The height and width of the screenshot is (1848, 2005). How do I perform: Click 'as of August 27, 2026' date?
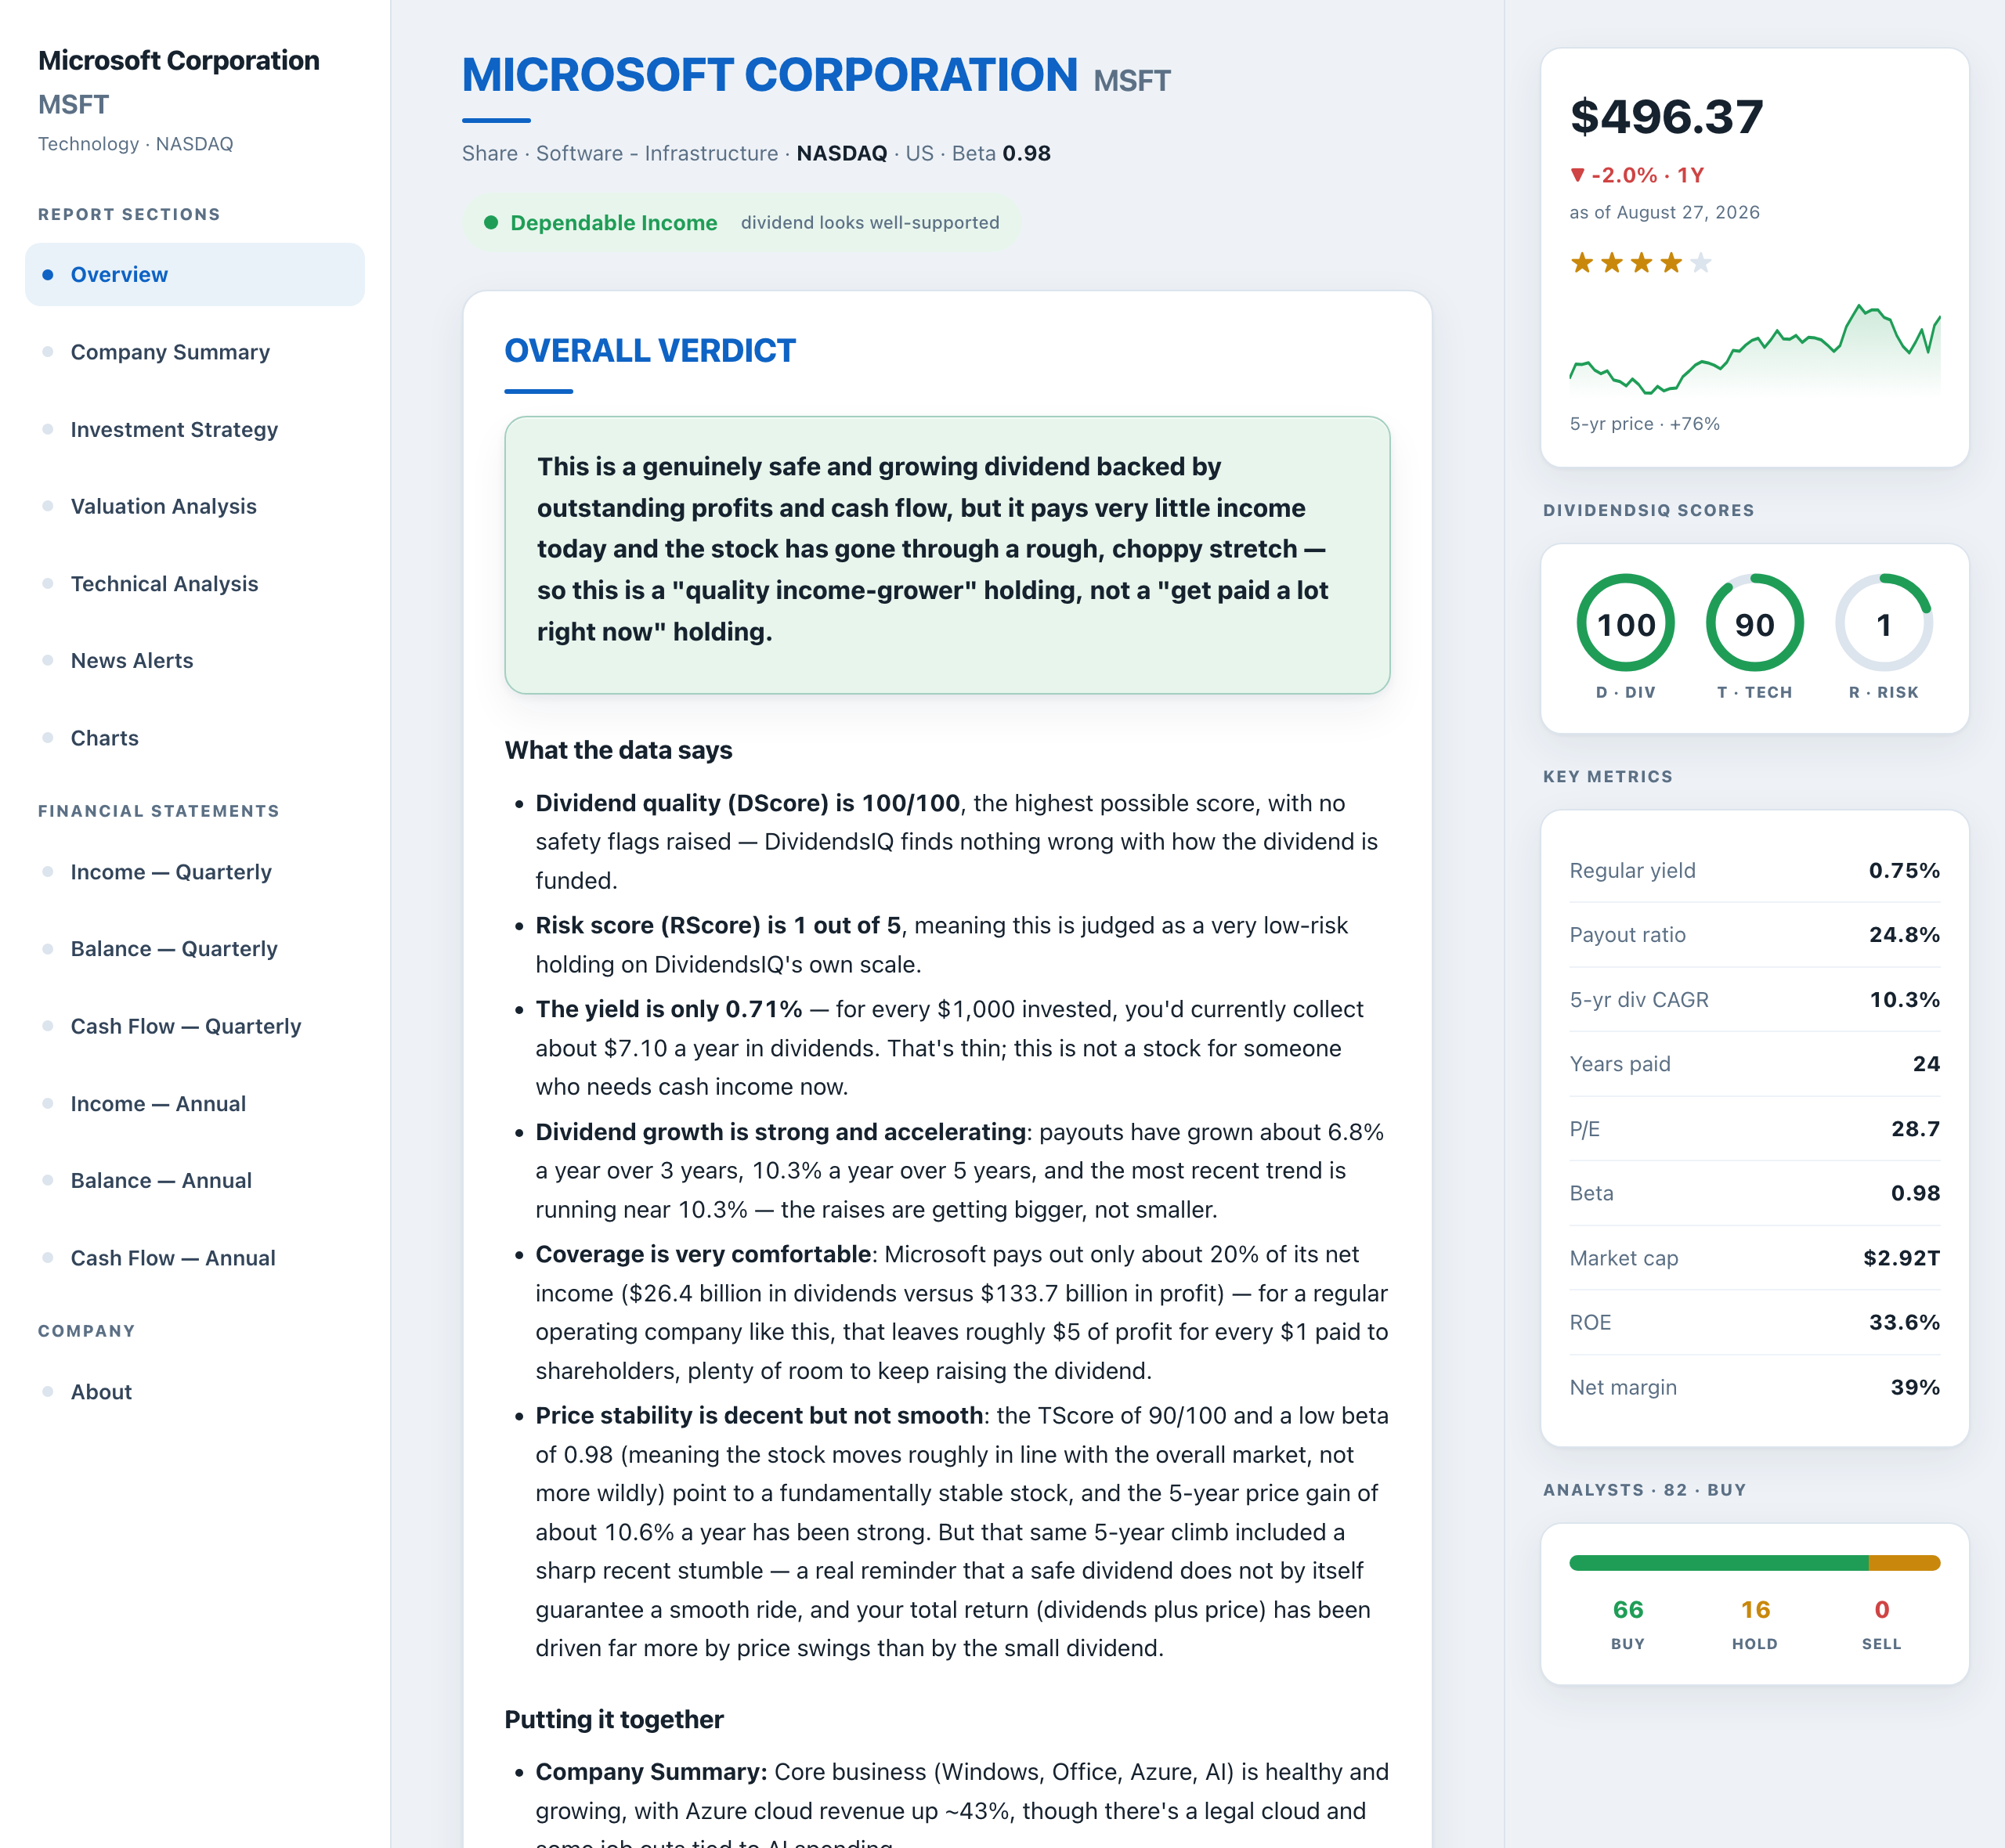pos(1665,212)
